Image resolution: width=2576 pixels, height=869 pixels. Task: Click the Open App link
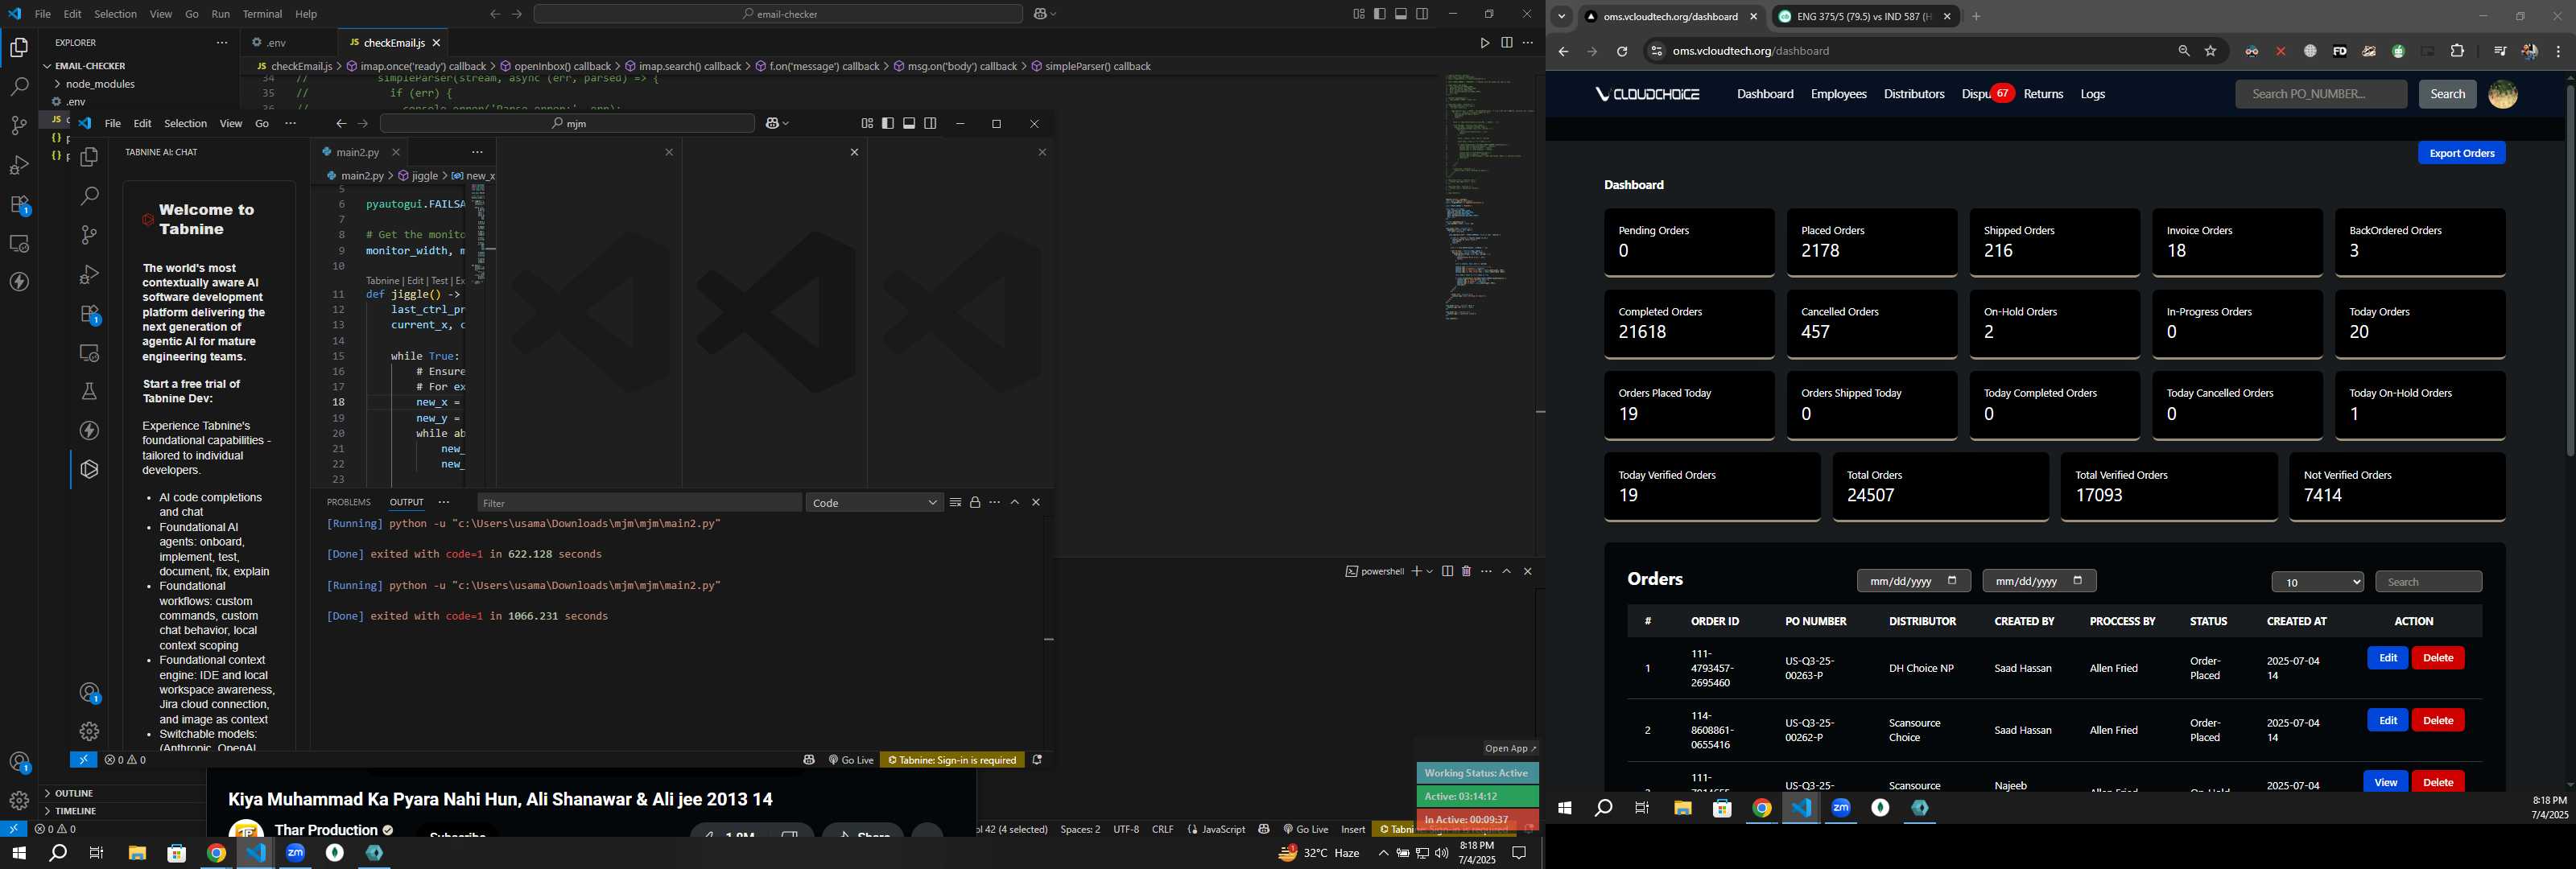point(1510,748)
